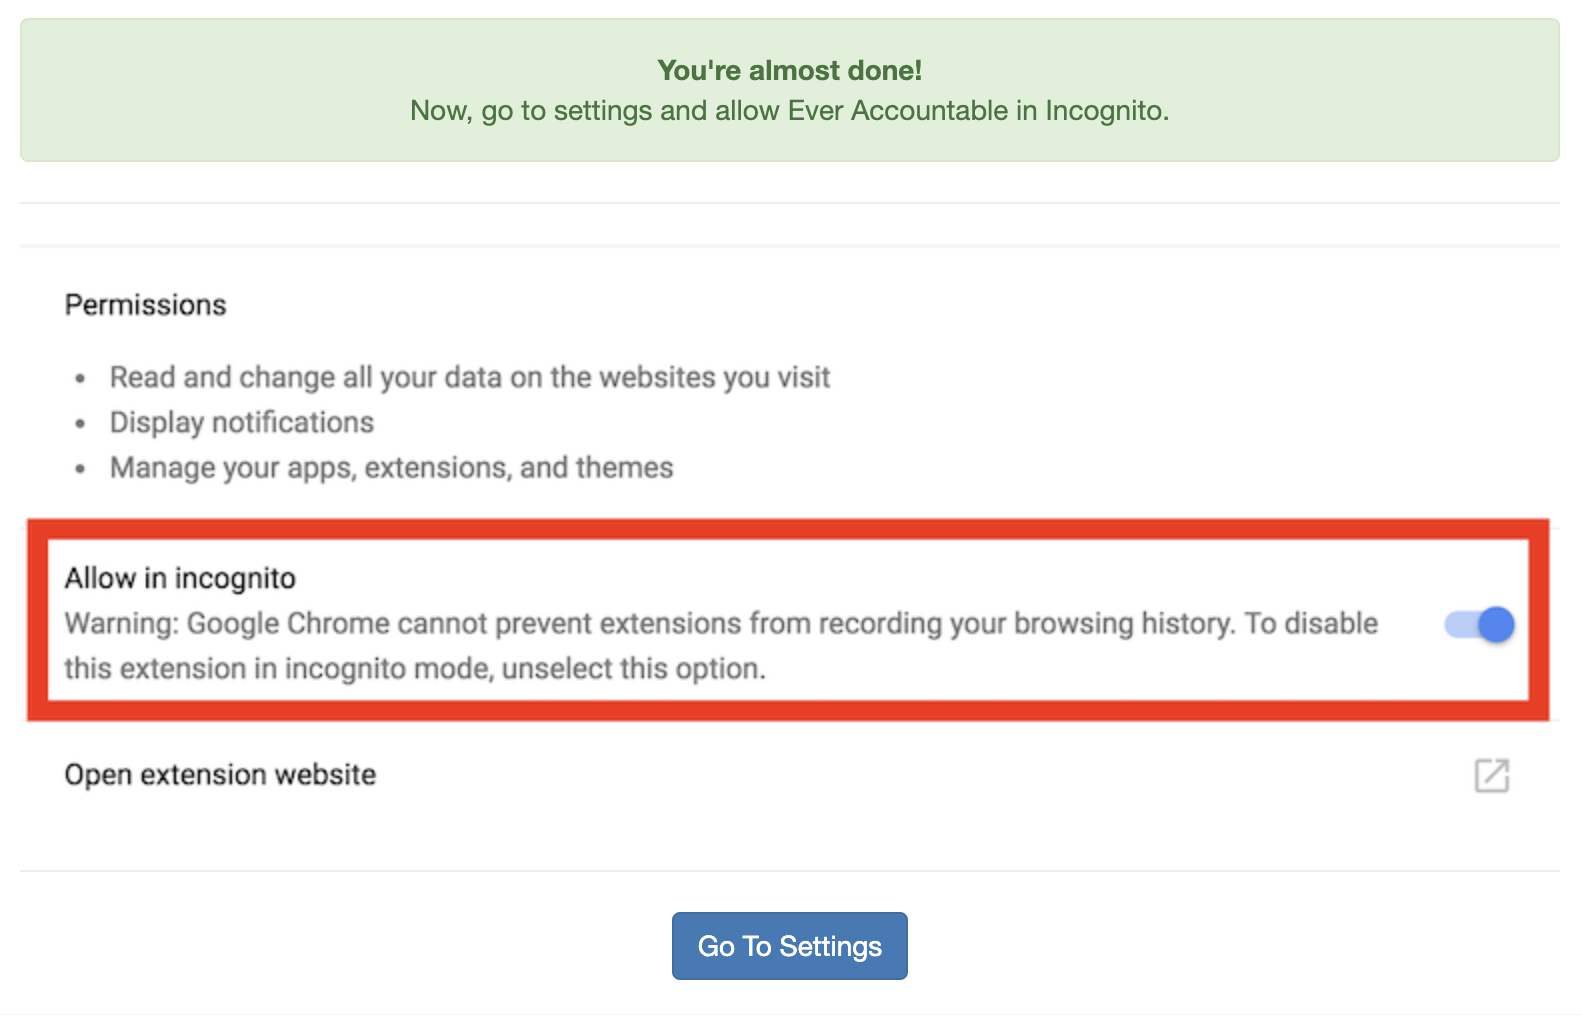Toggle the Allow in incognito switch
Screen dimensions: 1582x1016
1479,625
